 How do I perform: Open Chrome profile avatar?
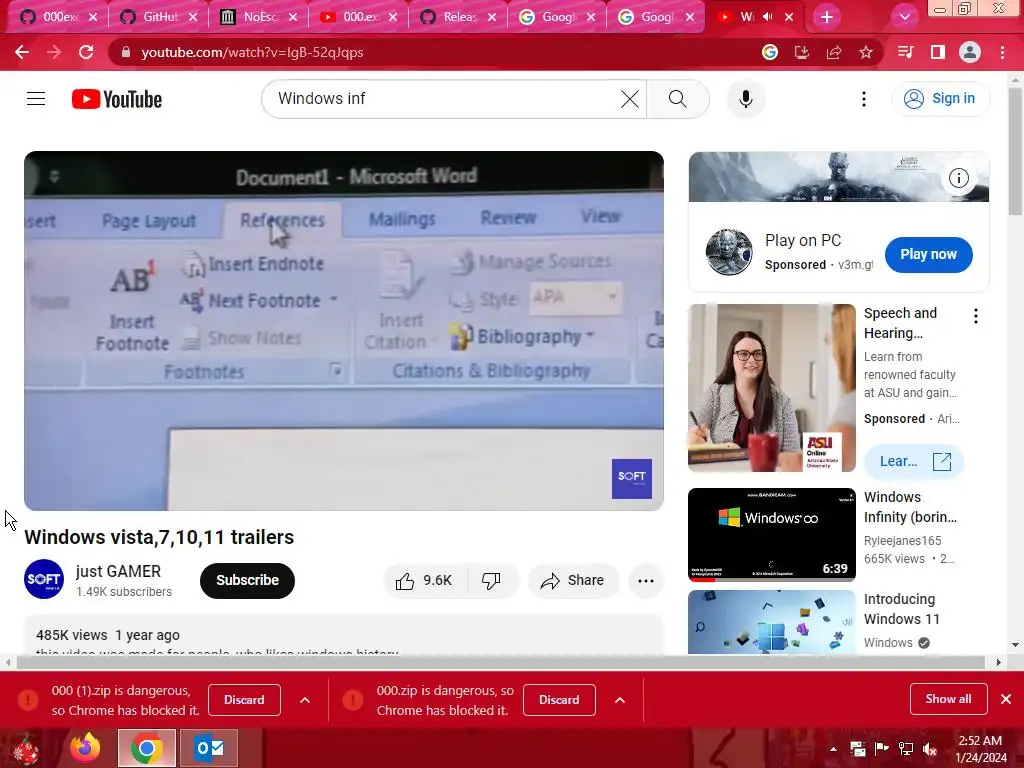coord(970,52)
